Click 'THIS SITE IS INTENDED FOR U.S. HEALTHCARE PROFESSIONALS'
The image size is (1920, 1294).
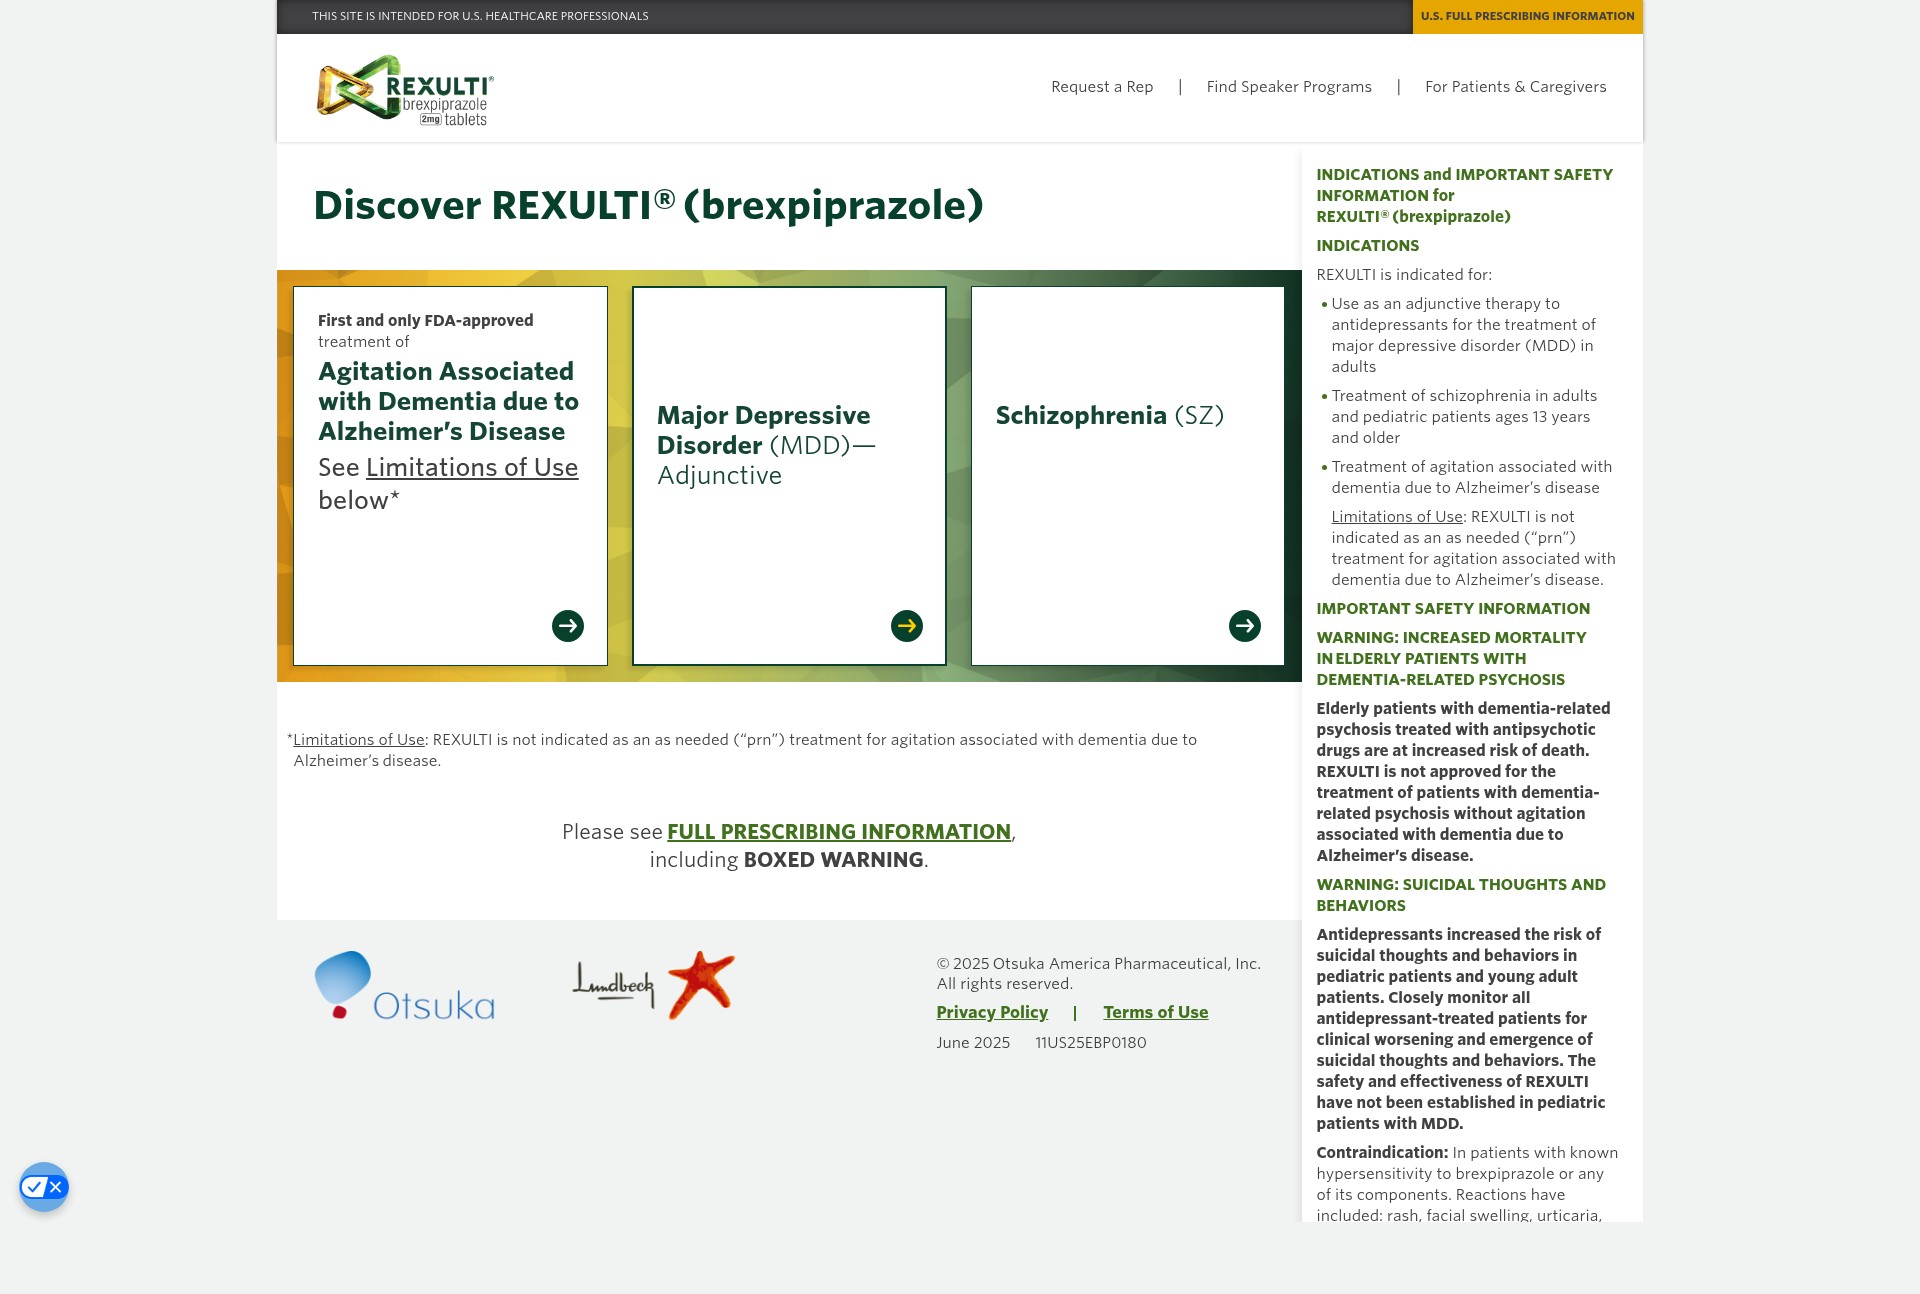point(480,16)
